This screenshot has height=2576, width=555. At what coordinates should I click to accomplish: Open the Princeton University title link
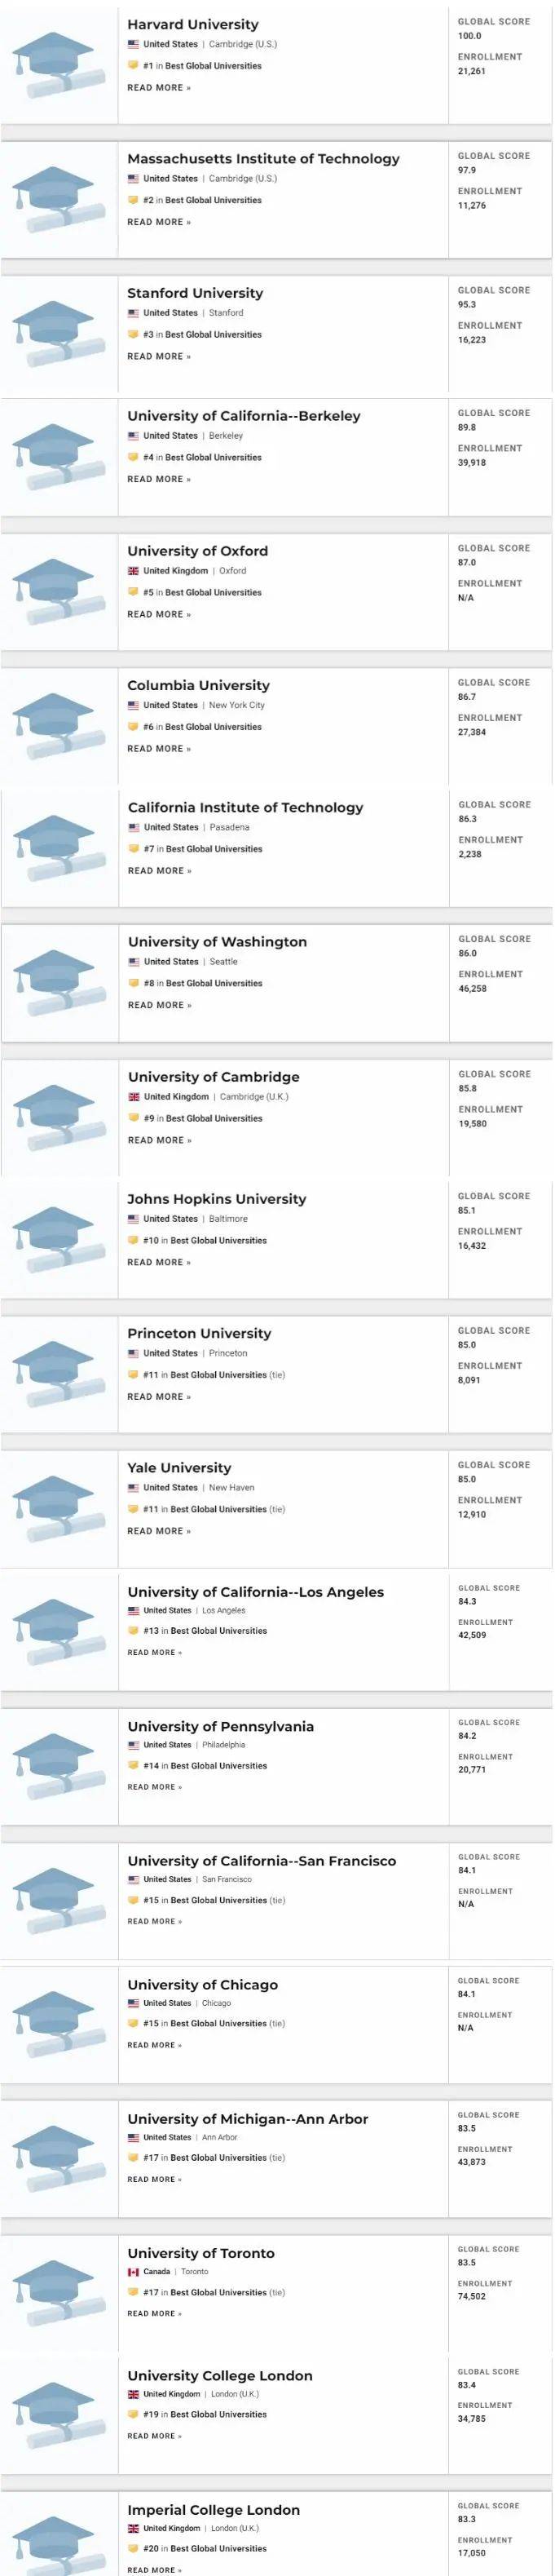[x=199, y=1333]
